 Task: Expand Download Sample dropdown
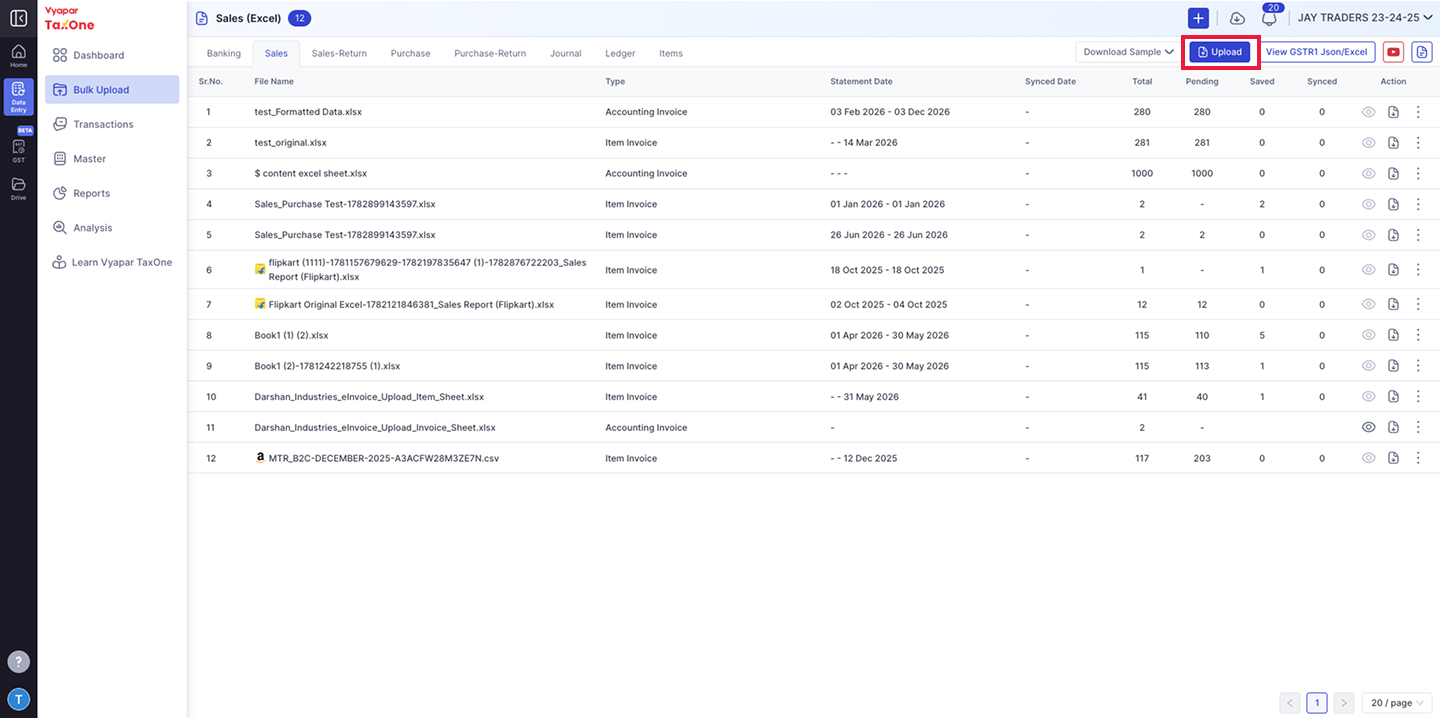[1127, 52]
